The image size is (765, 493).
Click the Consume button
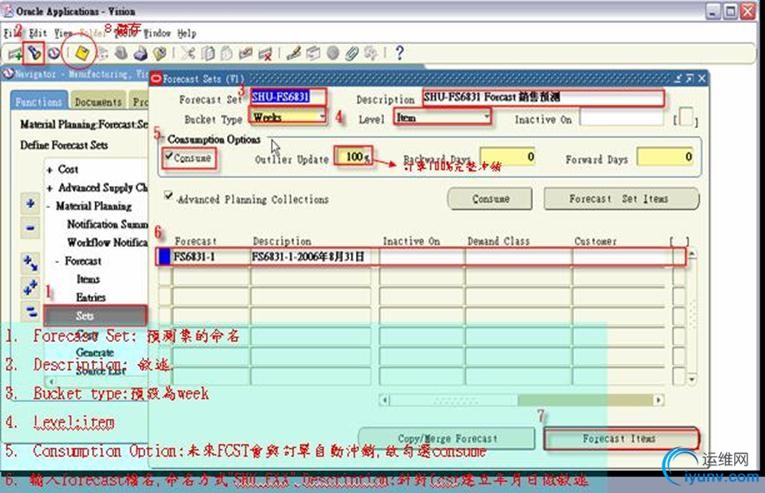[x=490, y=199]
